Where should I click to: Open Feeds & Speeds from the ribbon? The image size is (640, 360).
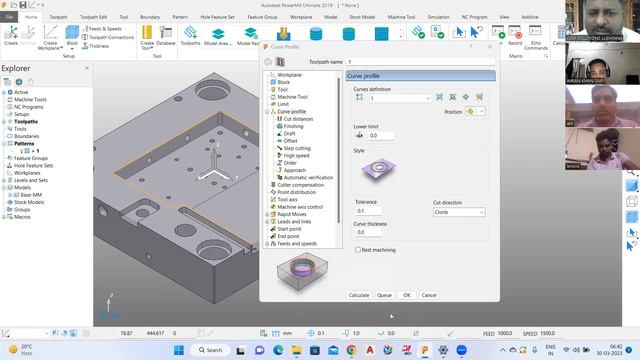point(102,29)
